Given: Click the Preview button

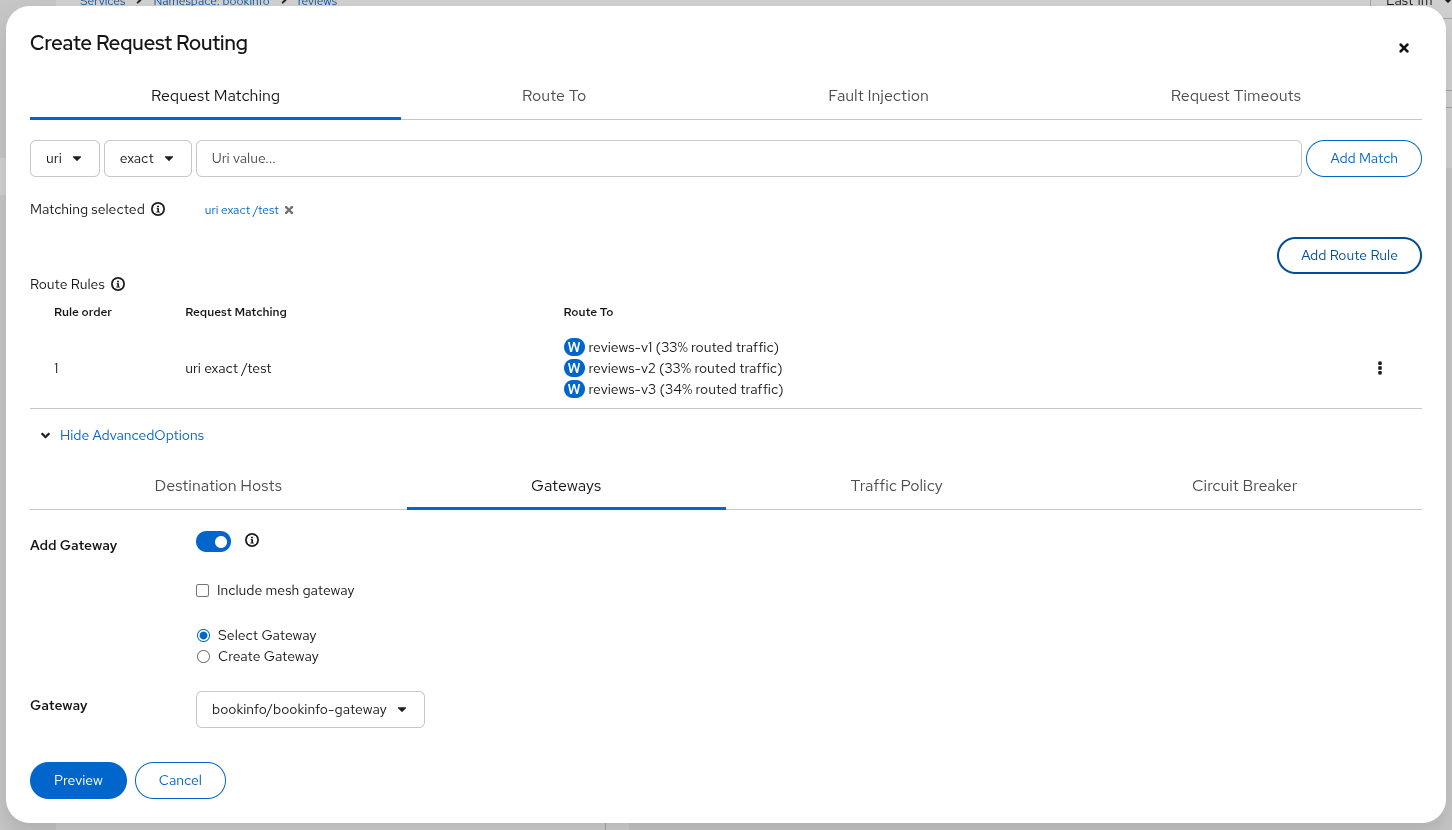Looking at the screenshot, I should [x=78, y=780].
